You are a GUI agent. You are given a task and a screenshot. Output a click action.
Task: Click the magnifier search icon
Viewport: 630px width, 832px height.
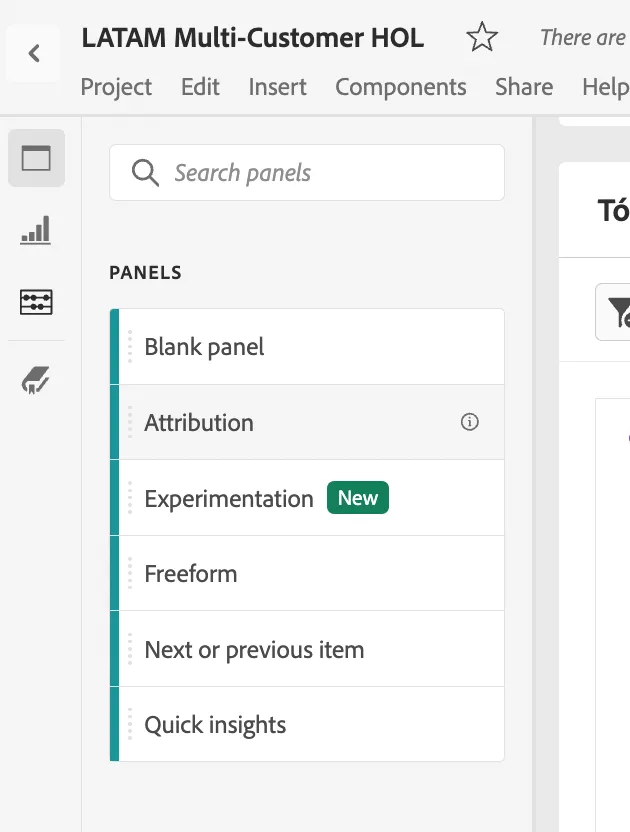point(145,172)
